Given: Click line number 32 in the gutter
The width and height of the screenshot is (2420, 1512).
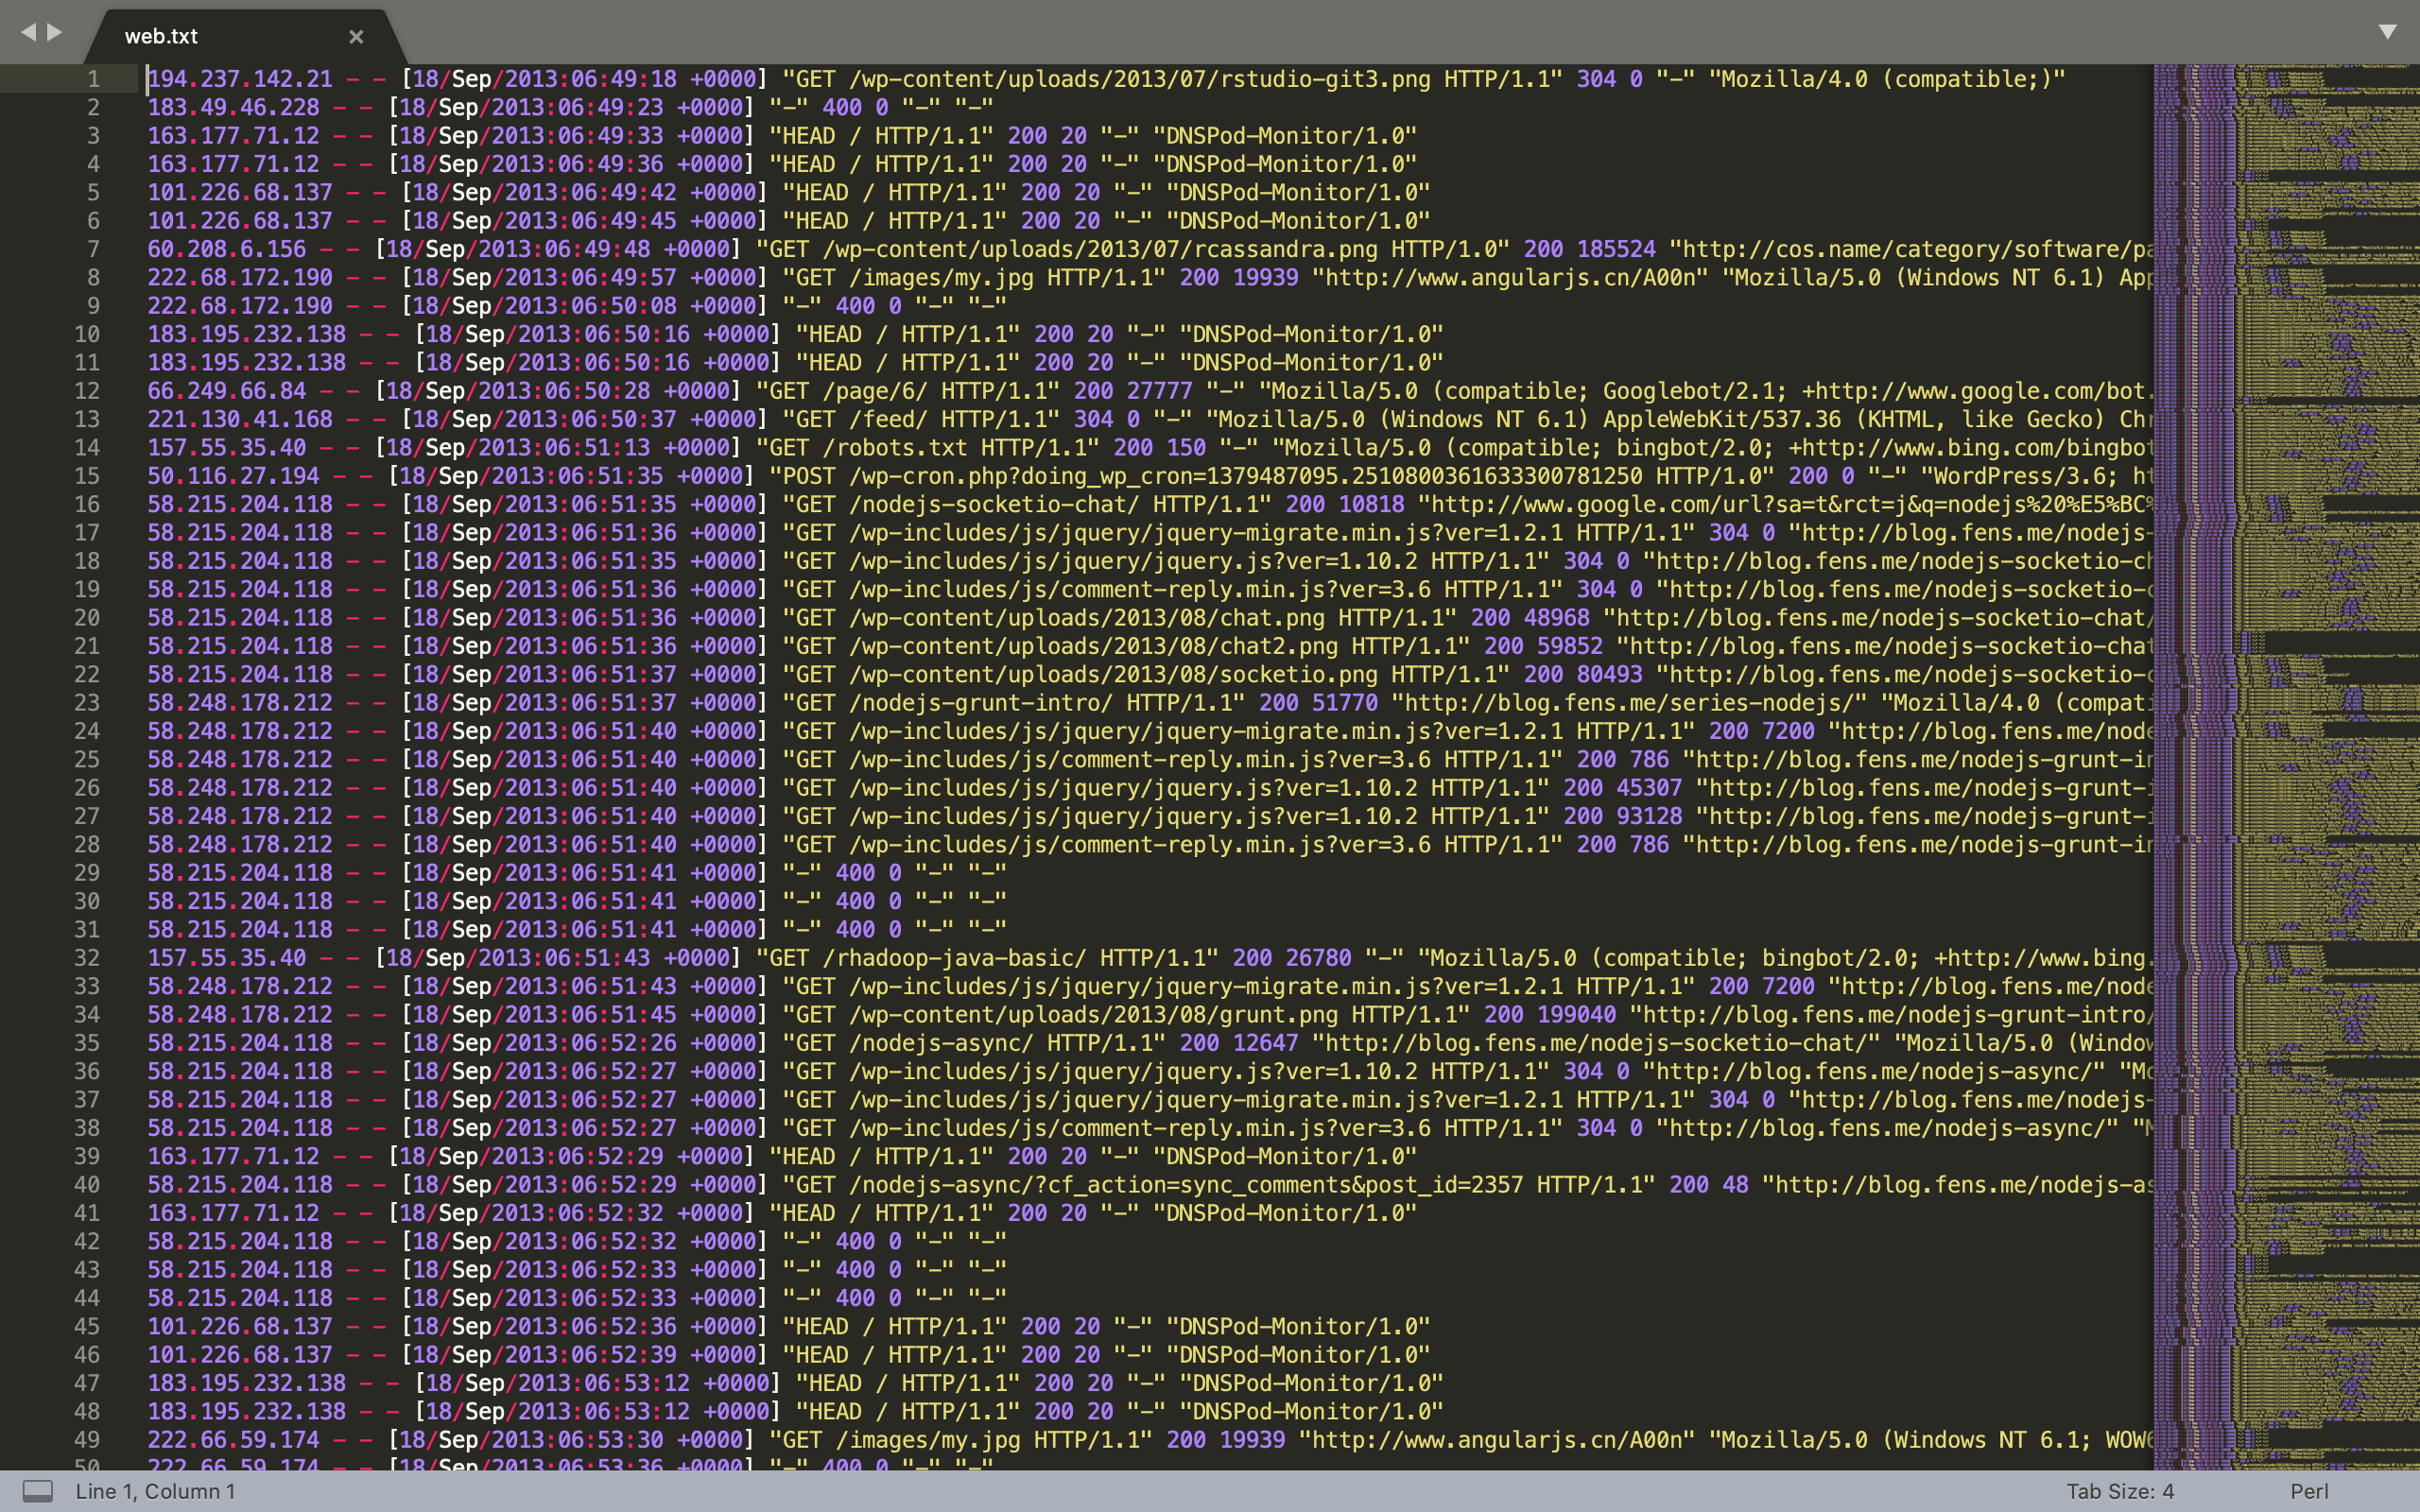Looking at the screenshot, I should pos(87,958).
